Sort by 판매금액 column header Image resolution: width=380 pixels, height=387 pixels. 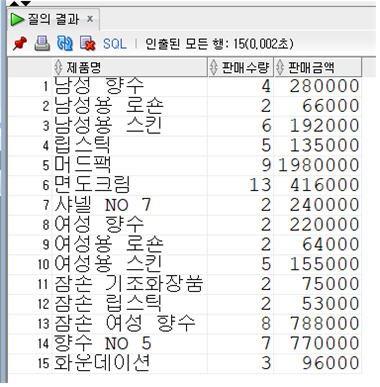pos(318,67)
